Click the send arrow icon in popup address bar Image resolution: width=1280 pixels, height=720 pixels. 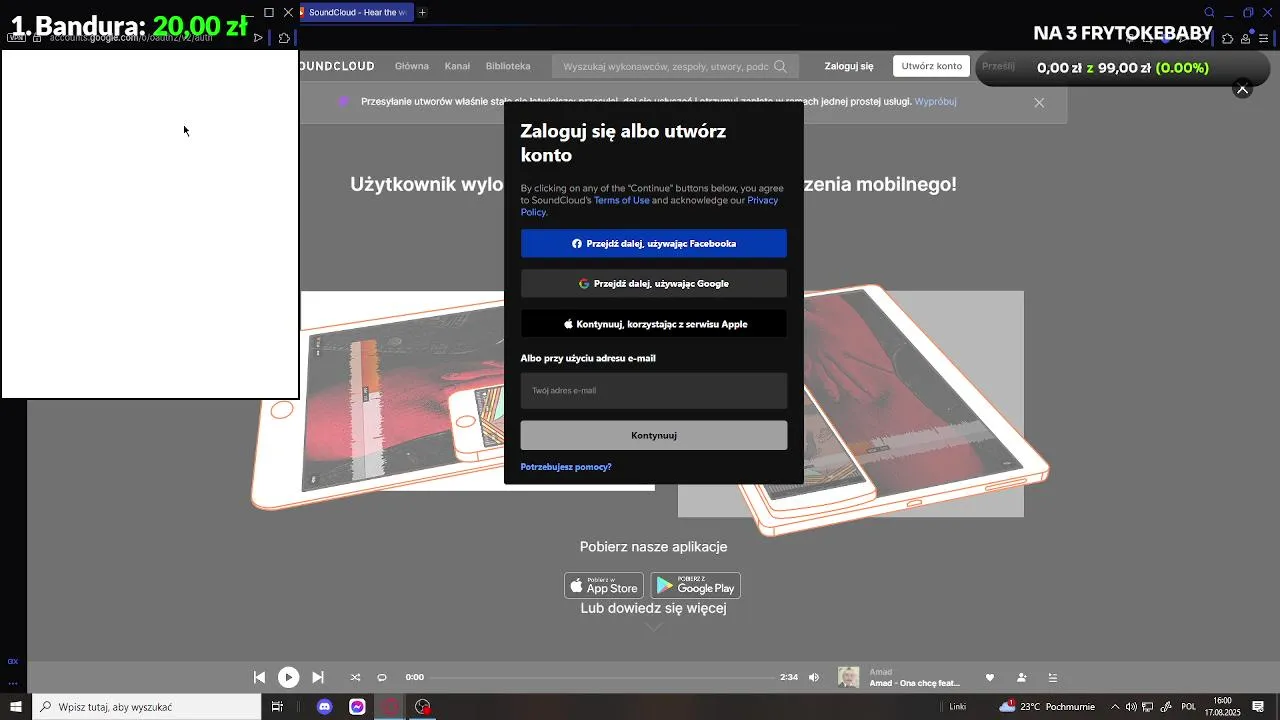click(258, 38)
